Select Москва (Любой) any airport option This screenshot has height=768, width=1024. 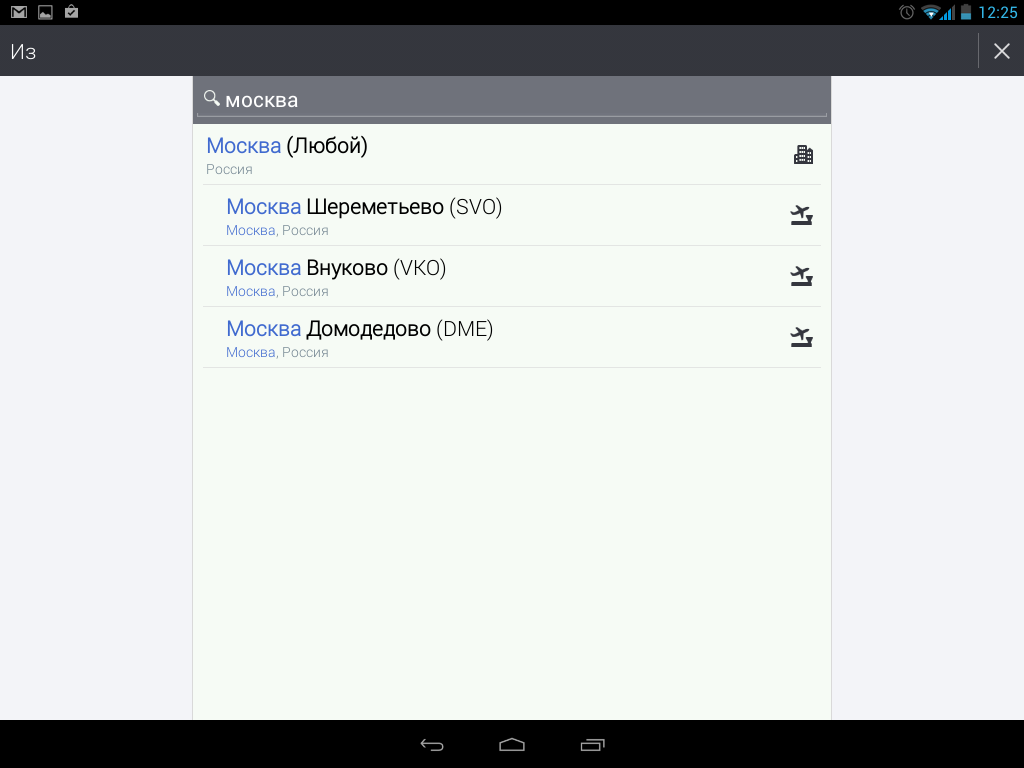click(512, 155)
